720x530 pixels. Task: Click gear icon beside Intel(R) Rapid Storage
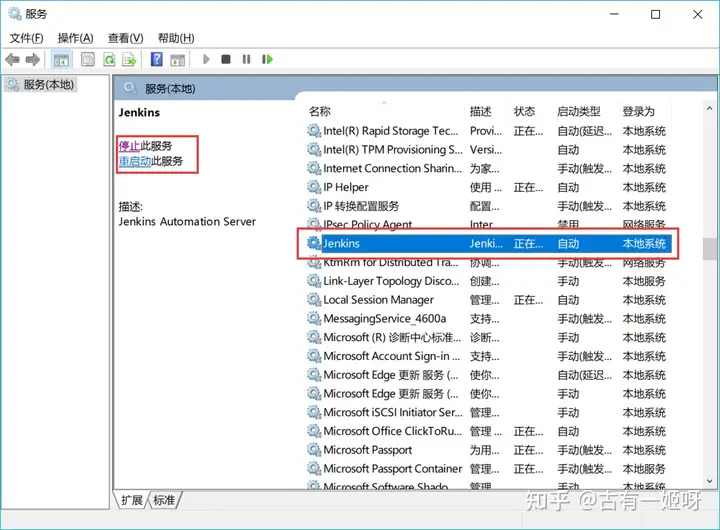(314, 131)
